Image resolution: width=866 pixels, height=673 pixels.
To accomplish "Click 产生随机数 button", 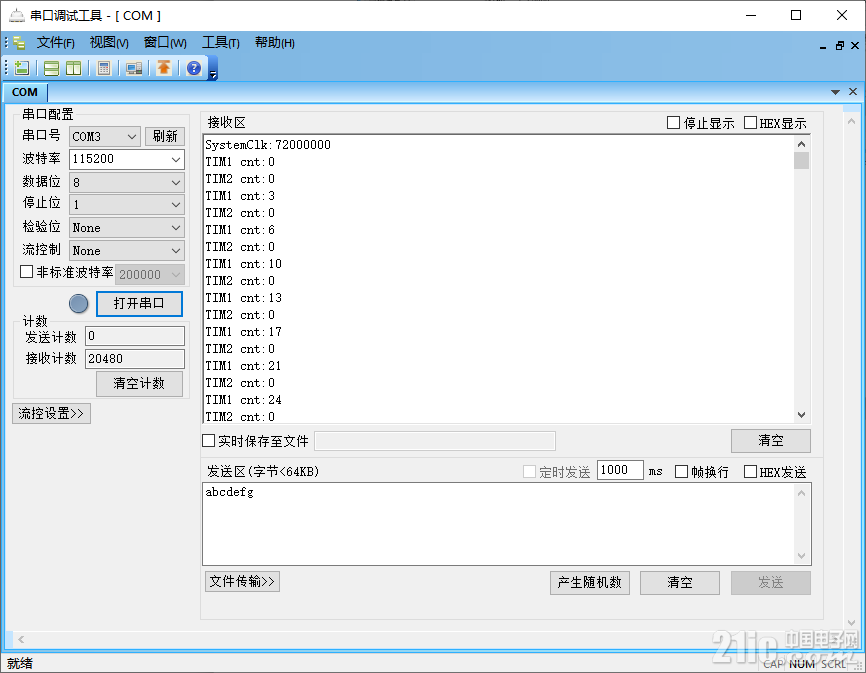I will click(x=590, y=582).
